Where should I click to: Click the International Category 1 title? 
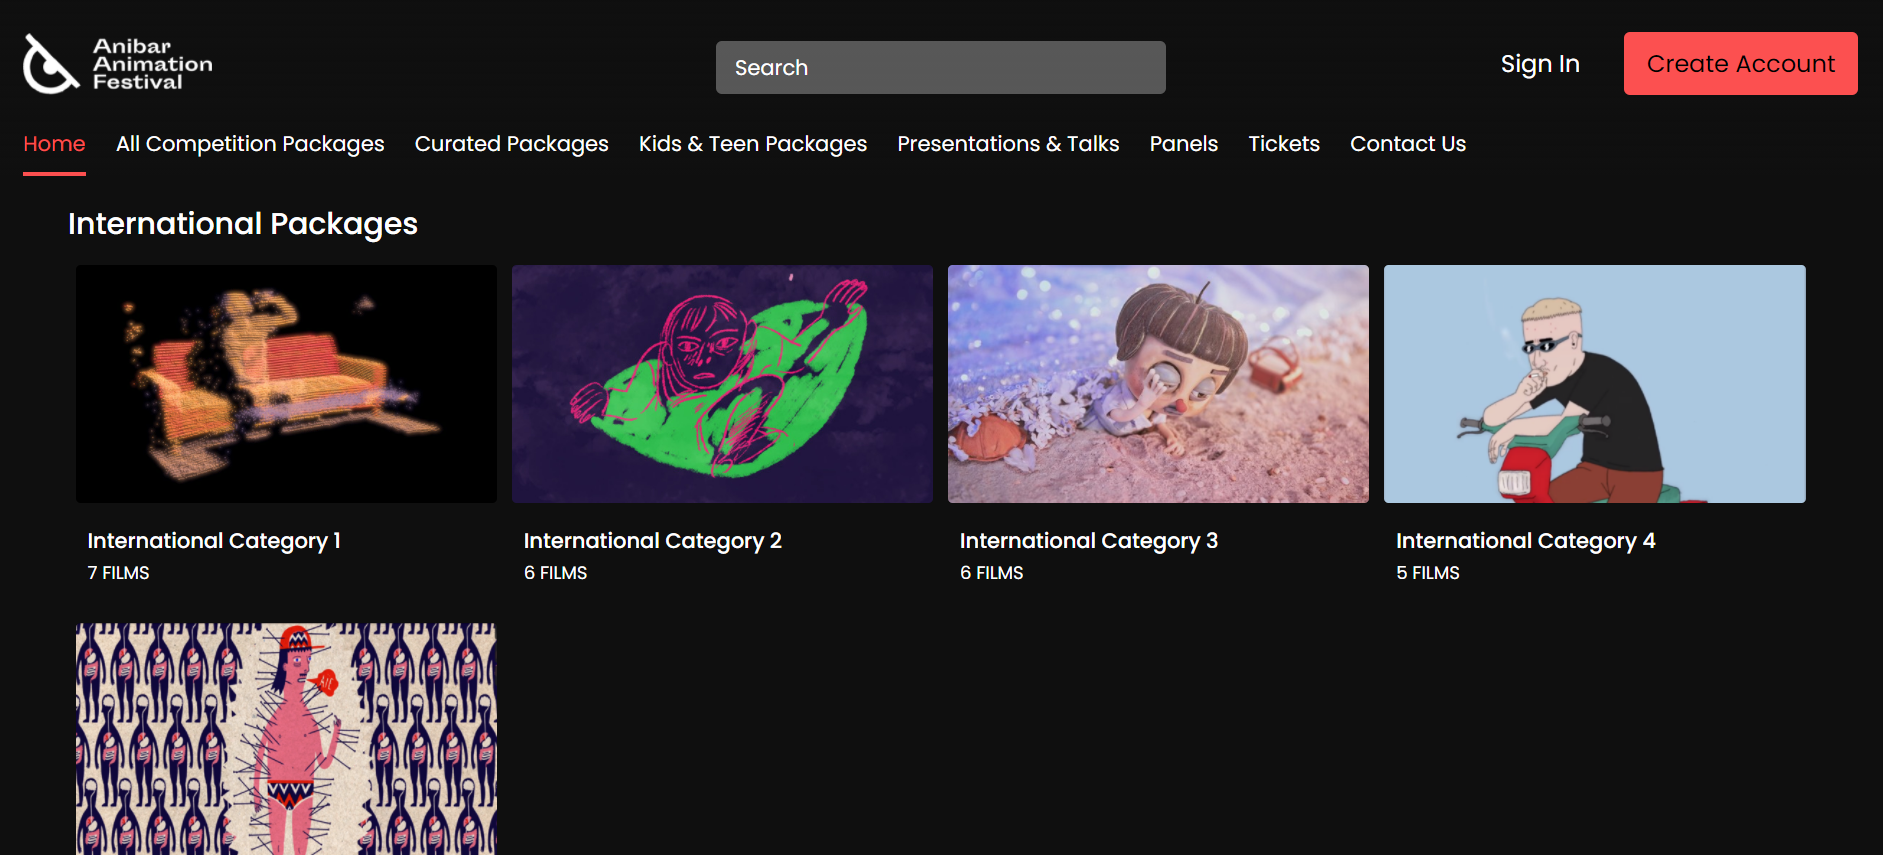[214, 541]
